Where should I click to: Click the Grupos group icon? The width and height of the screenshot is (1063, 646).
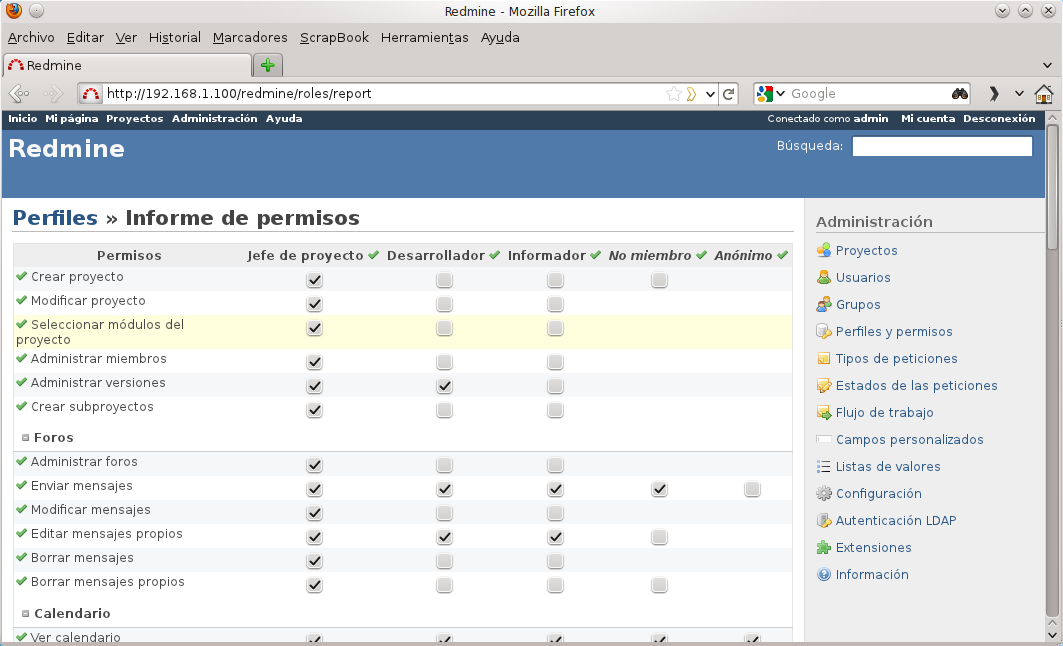coord(824,304)
